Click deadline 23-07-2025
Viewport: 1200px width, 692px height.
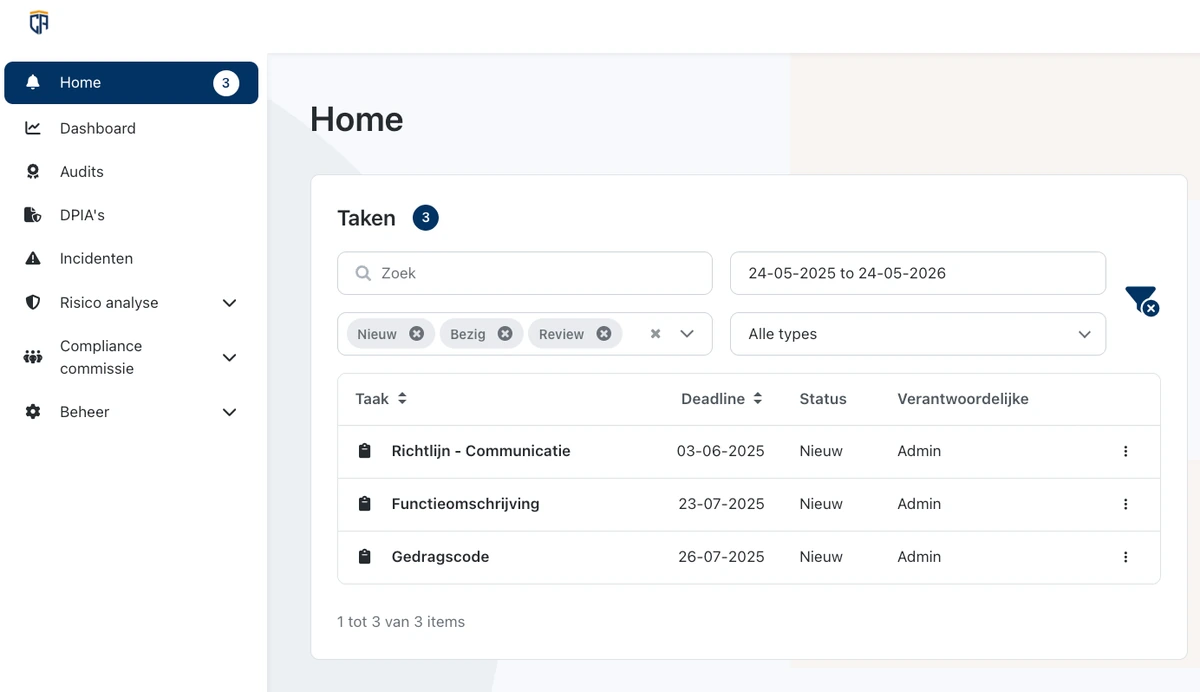(x=721, y=504)
